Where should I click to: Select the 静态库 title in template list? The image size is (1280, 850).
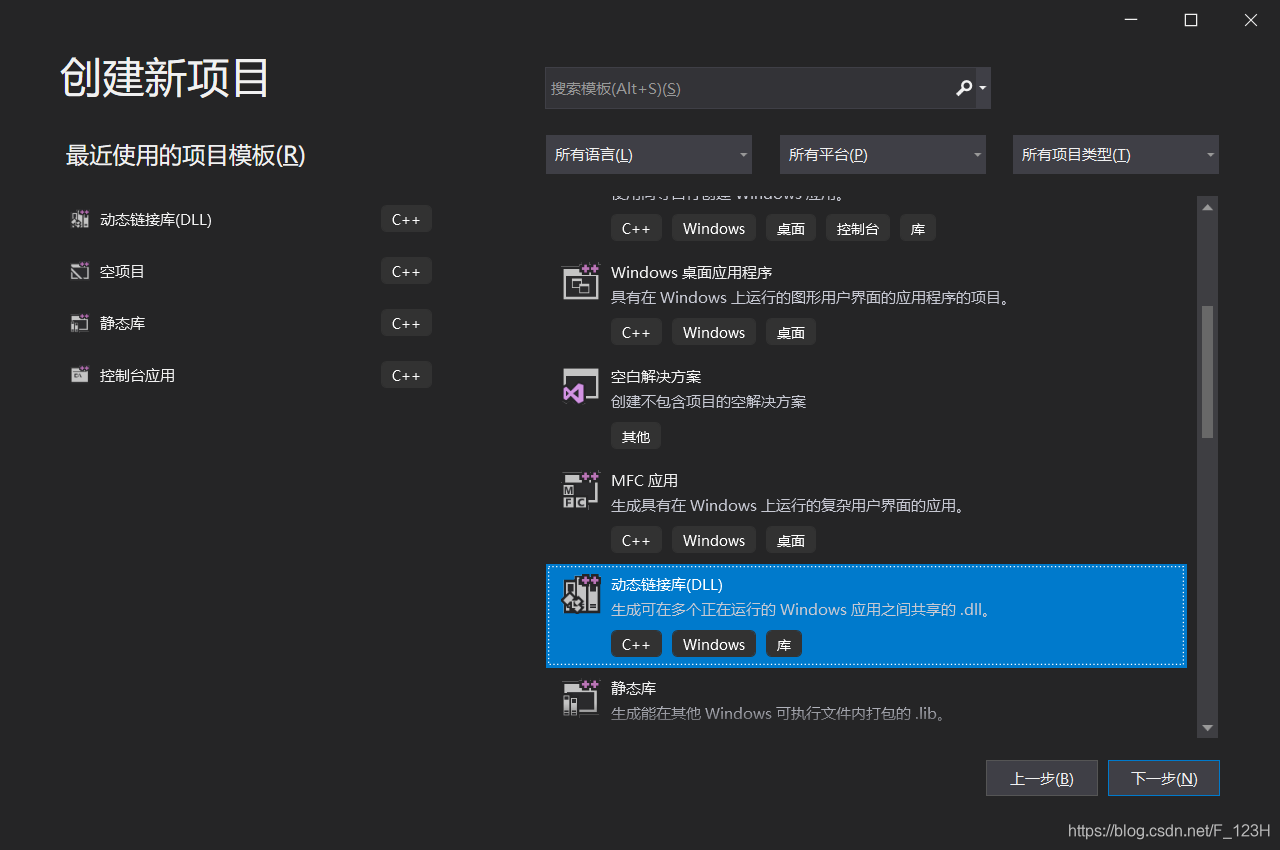tap(634, 688)
